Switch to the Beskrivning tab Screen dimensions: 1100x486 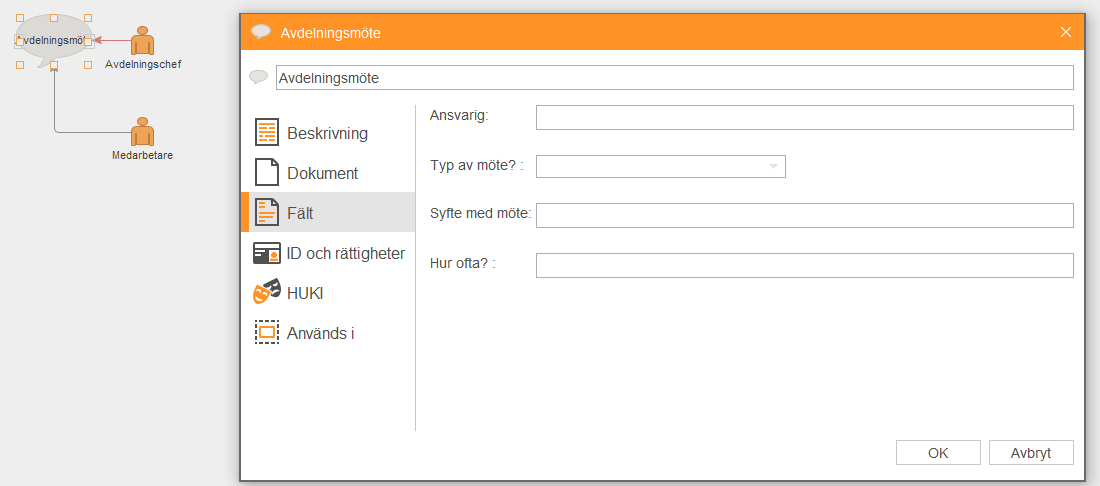coord(328,133)
